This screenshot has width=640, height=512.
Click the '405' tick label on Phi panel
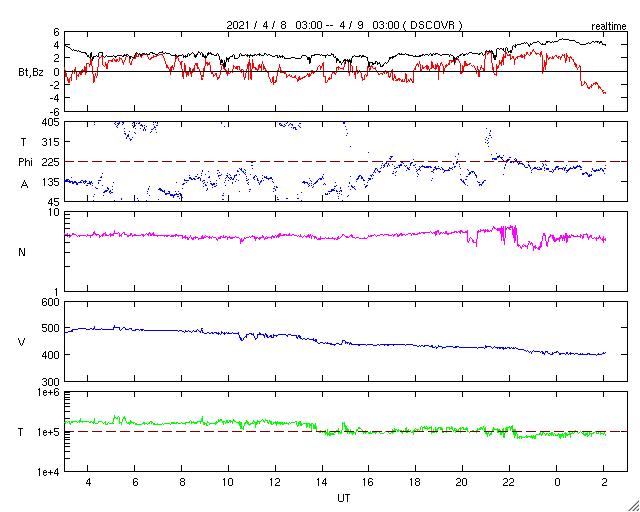click(x=51, y=122)
